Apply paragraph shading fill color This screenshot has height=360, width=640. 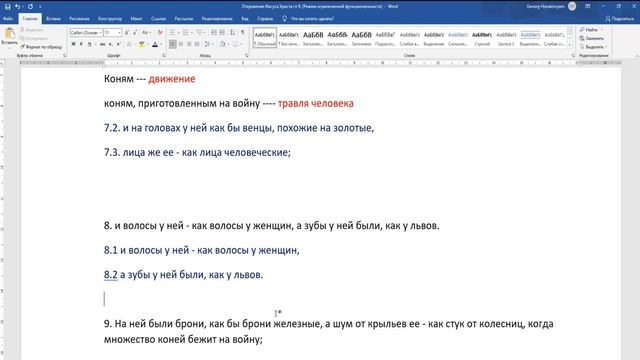click(x=222, y=44)
